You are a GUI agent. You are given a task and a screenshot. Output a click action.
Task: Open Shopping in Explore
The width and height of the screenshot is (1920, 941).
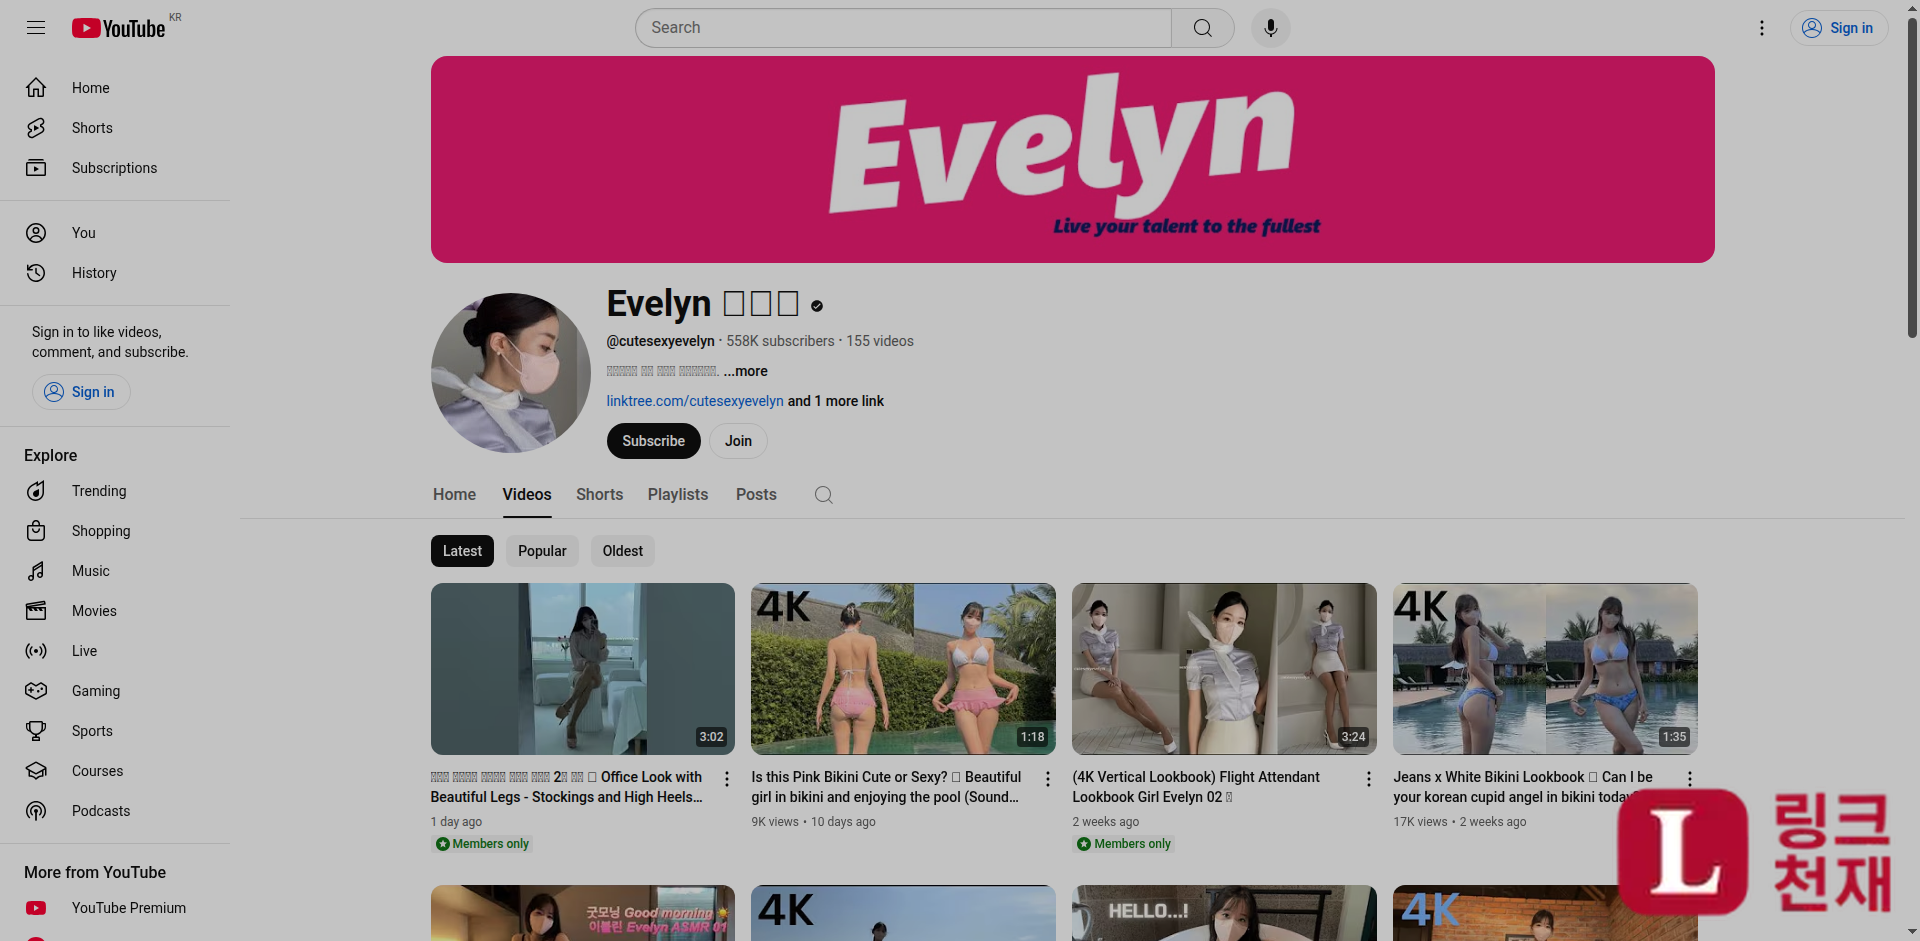(115, 531)
